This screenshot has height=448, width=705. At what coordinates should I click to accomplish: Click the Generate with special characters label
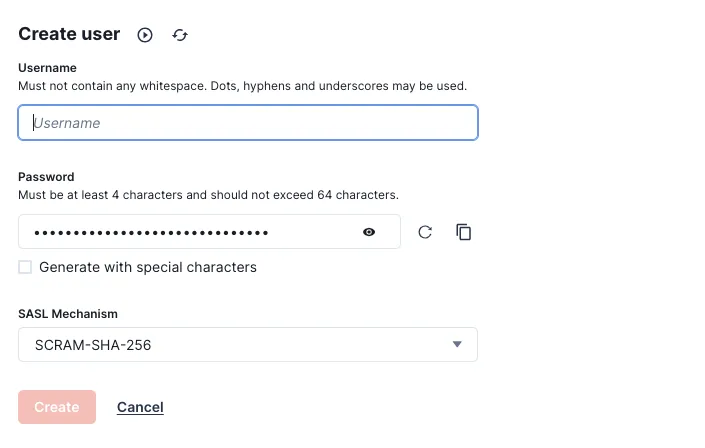coord(148,267)
